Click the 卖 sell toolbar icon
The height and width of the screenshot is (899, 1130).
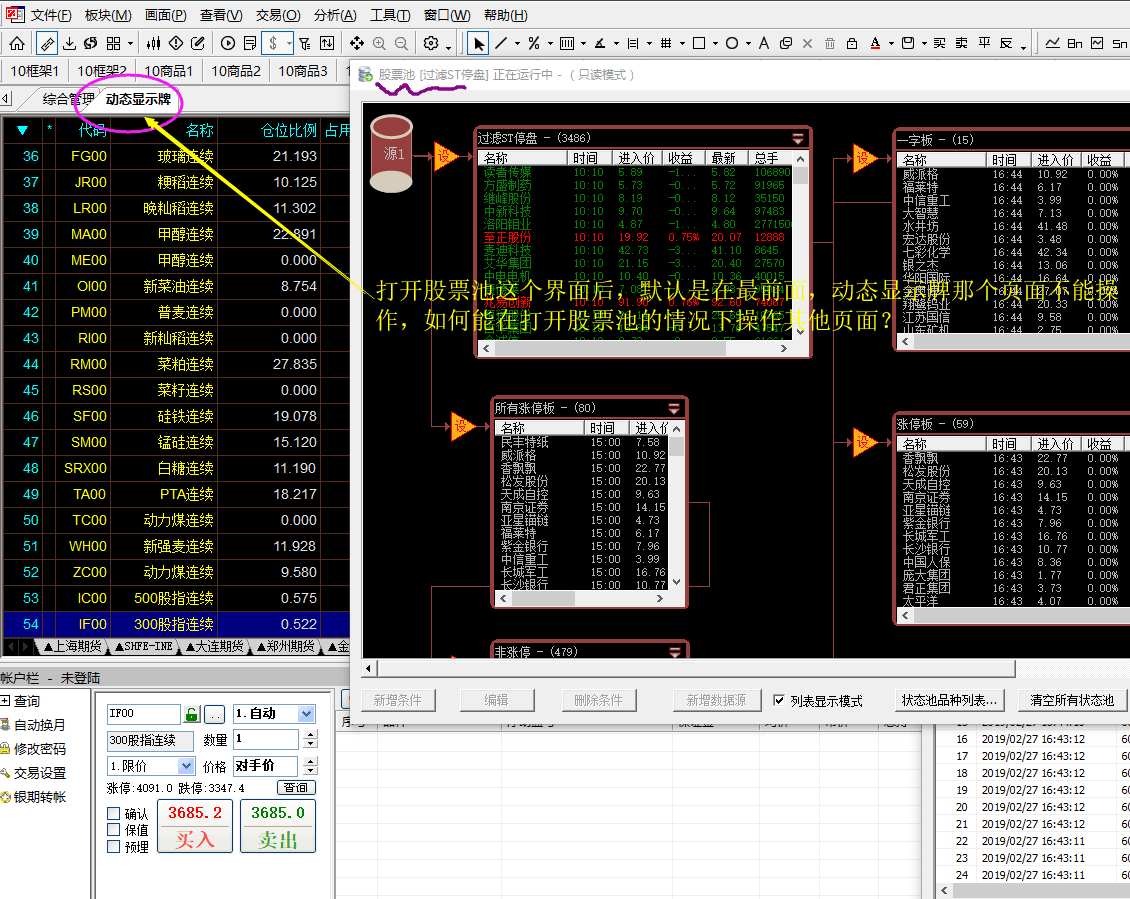pos(962,43)
